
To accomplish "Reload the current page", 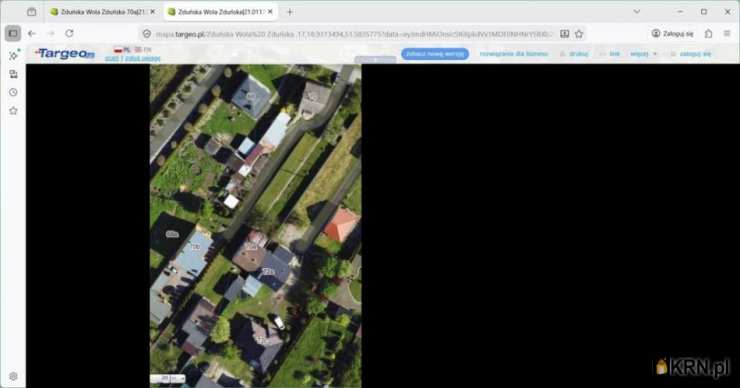I will coord(69,34).
